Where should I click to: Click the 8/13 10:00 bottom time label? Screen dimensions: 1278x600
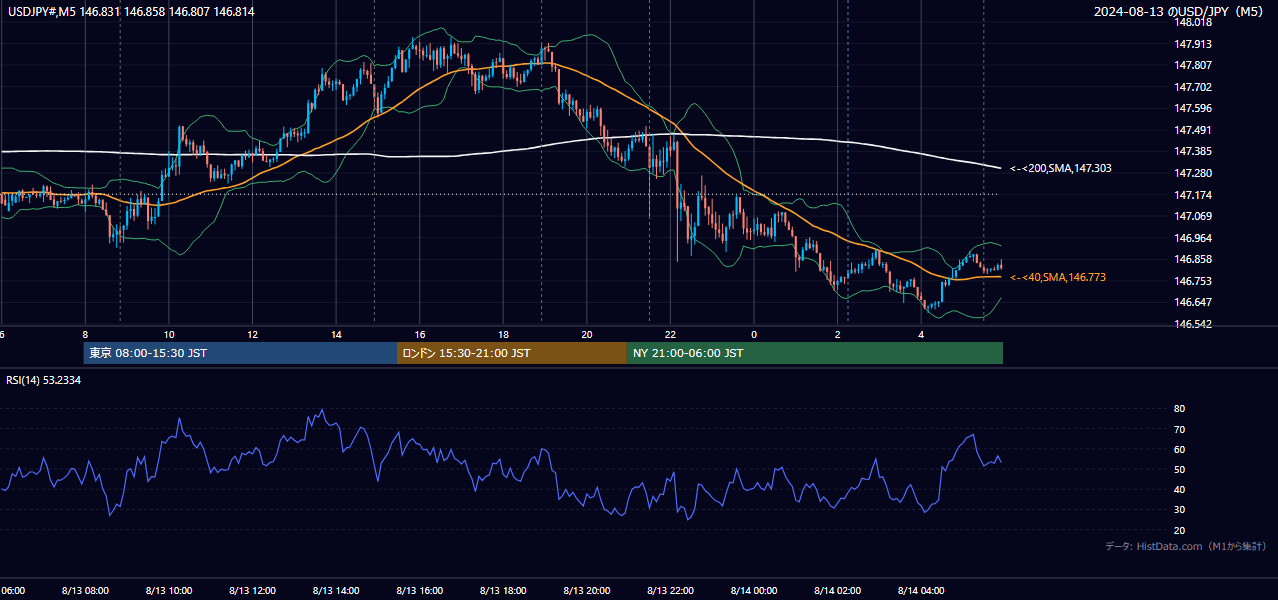click(169, 590)
